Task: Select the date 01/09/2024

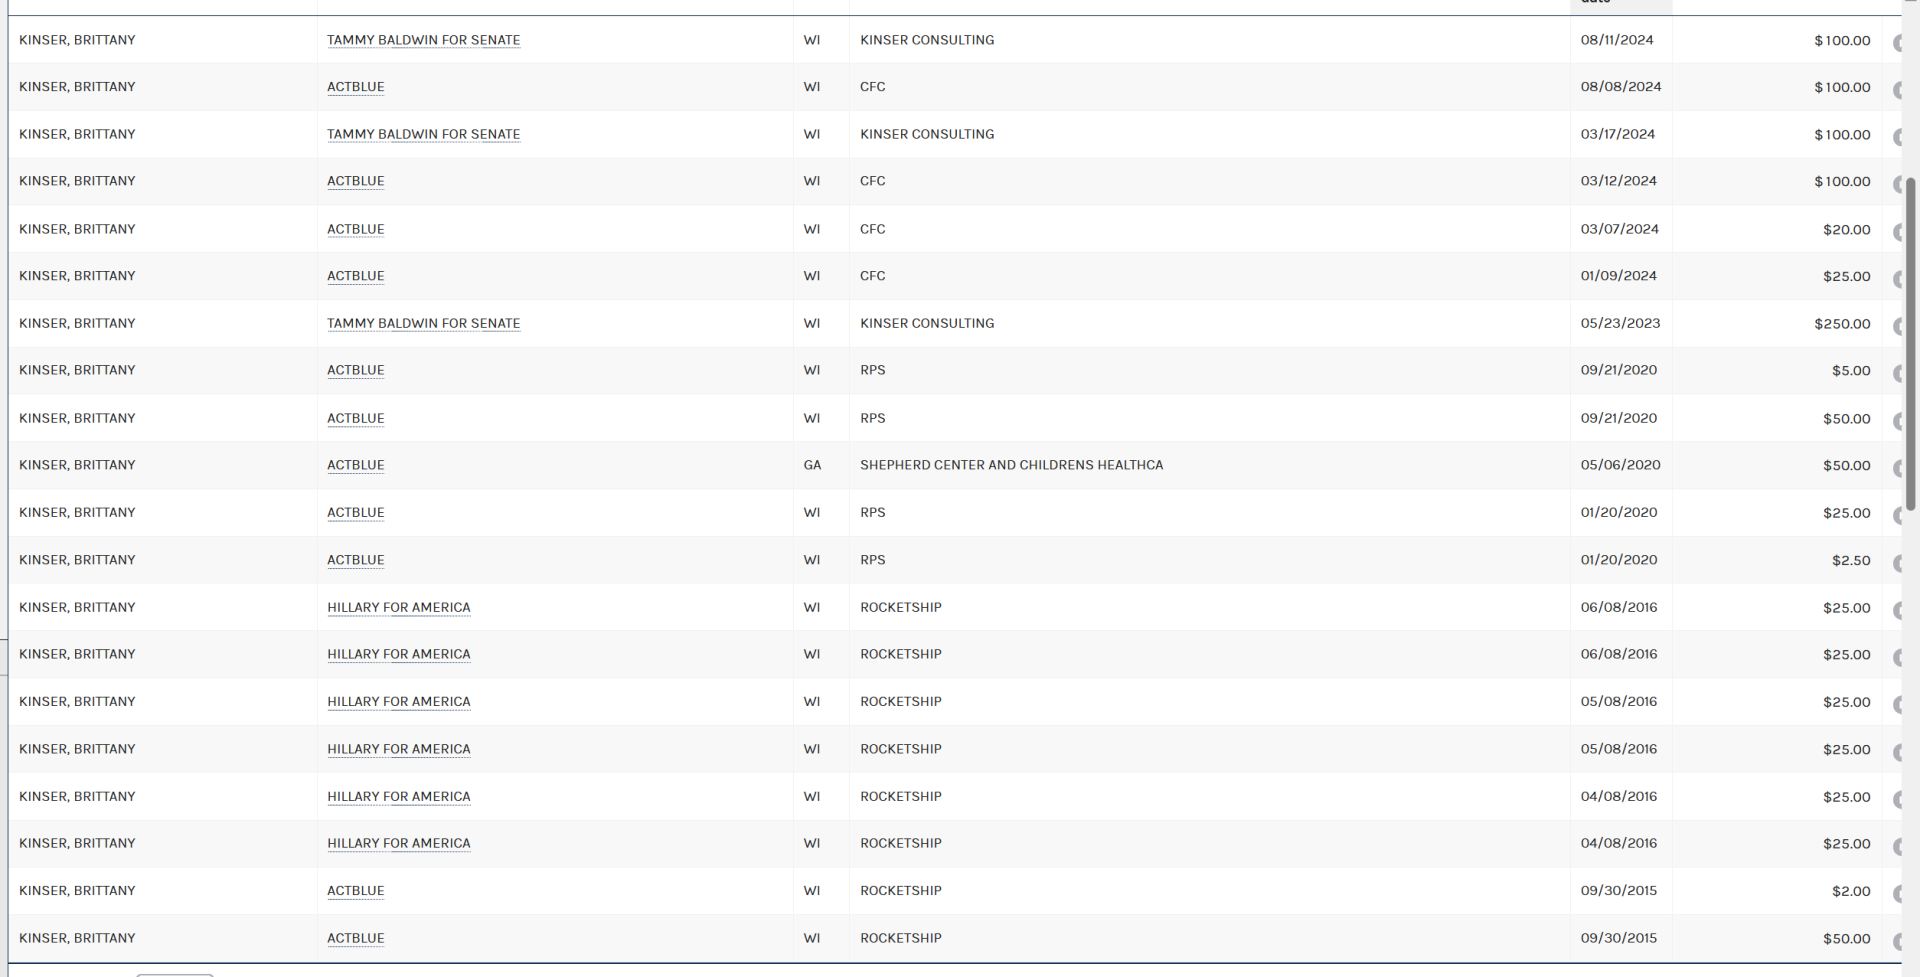Action: click(x=1619, y=276)
